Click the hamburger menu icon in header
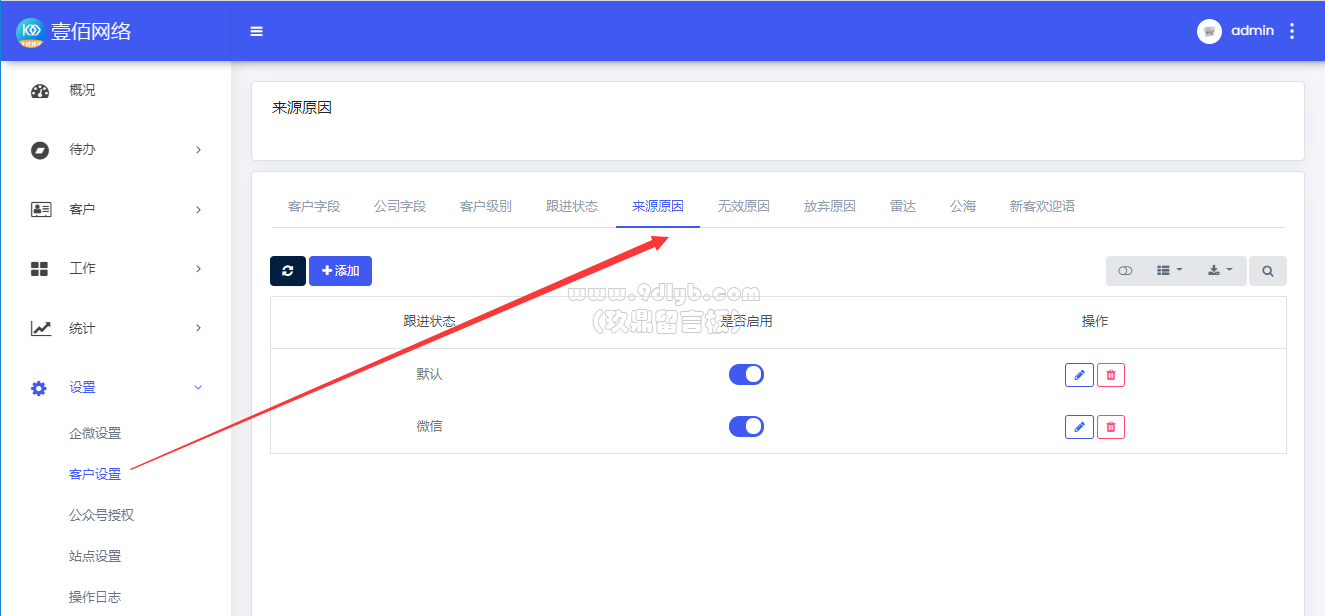 [257, 31]
